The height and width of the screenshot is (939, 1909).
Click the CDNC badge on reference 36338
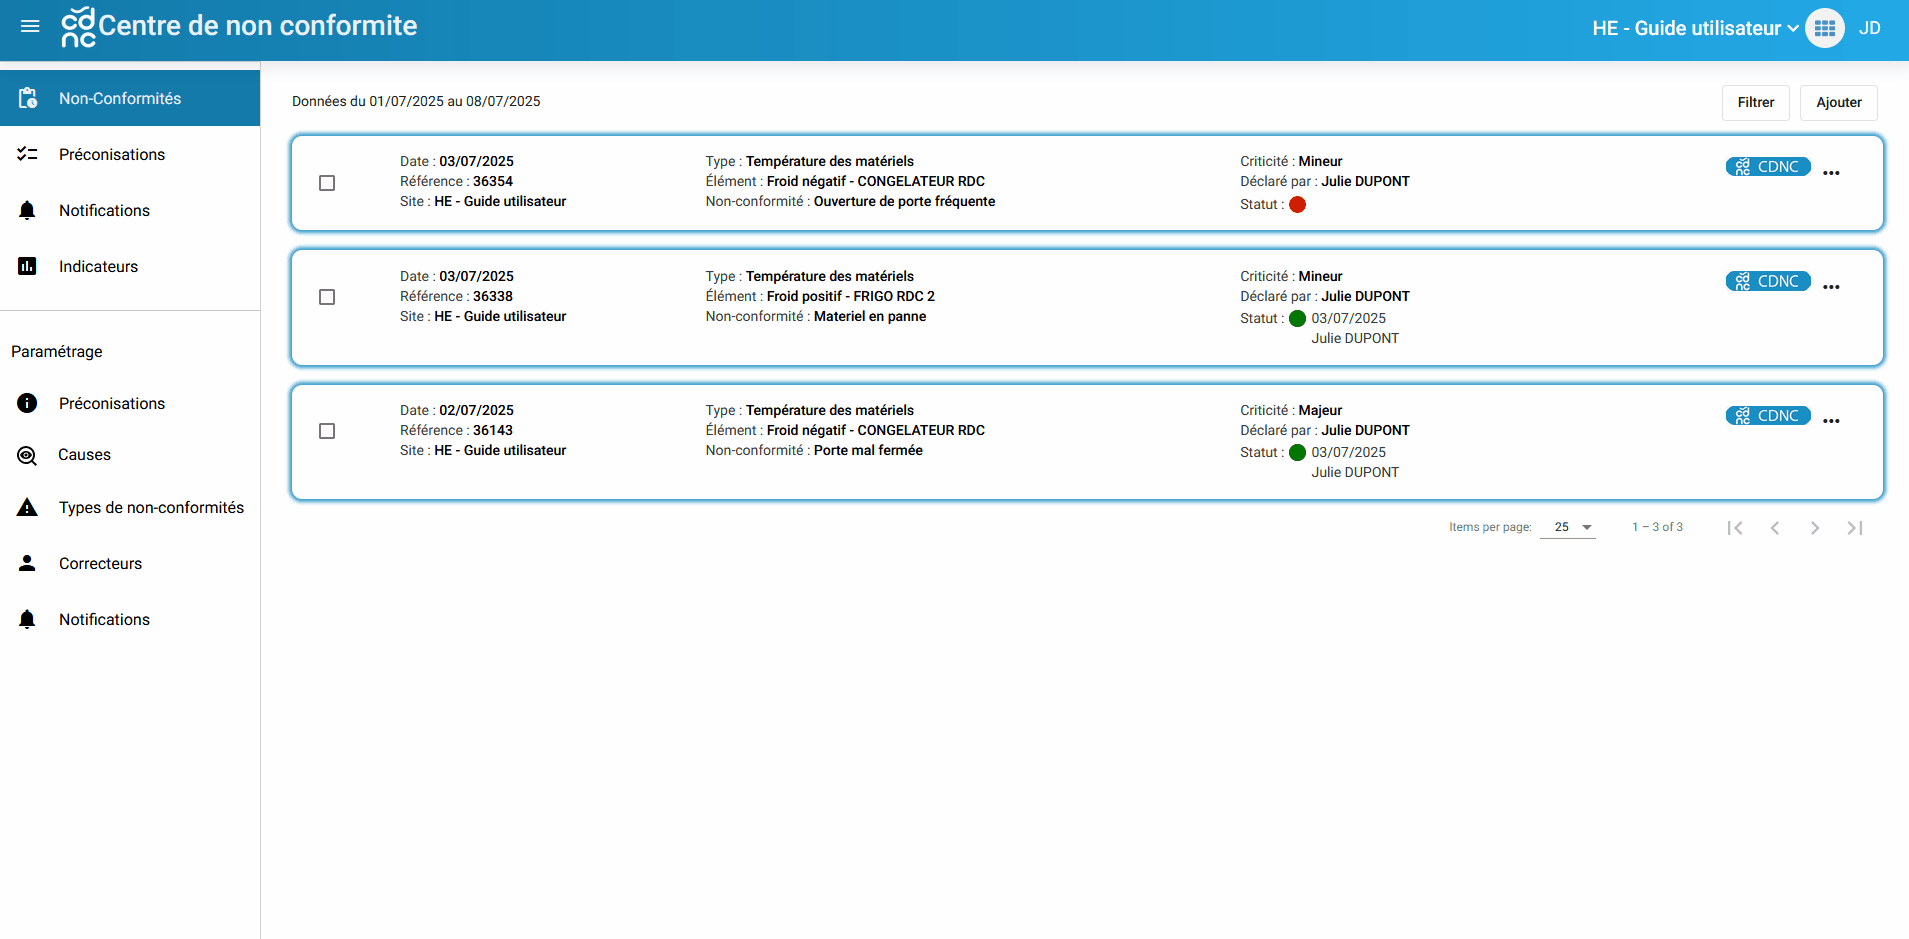coord(1768,281)
